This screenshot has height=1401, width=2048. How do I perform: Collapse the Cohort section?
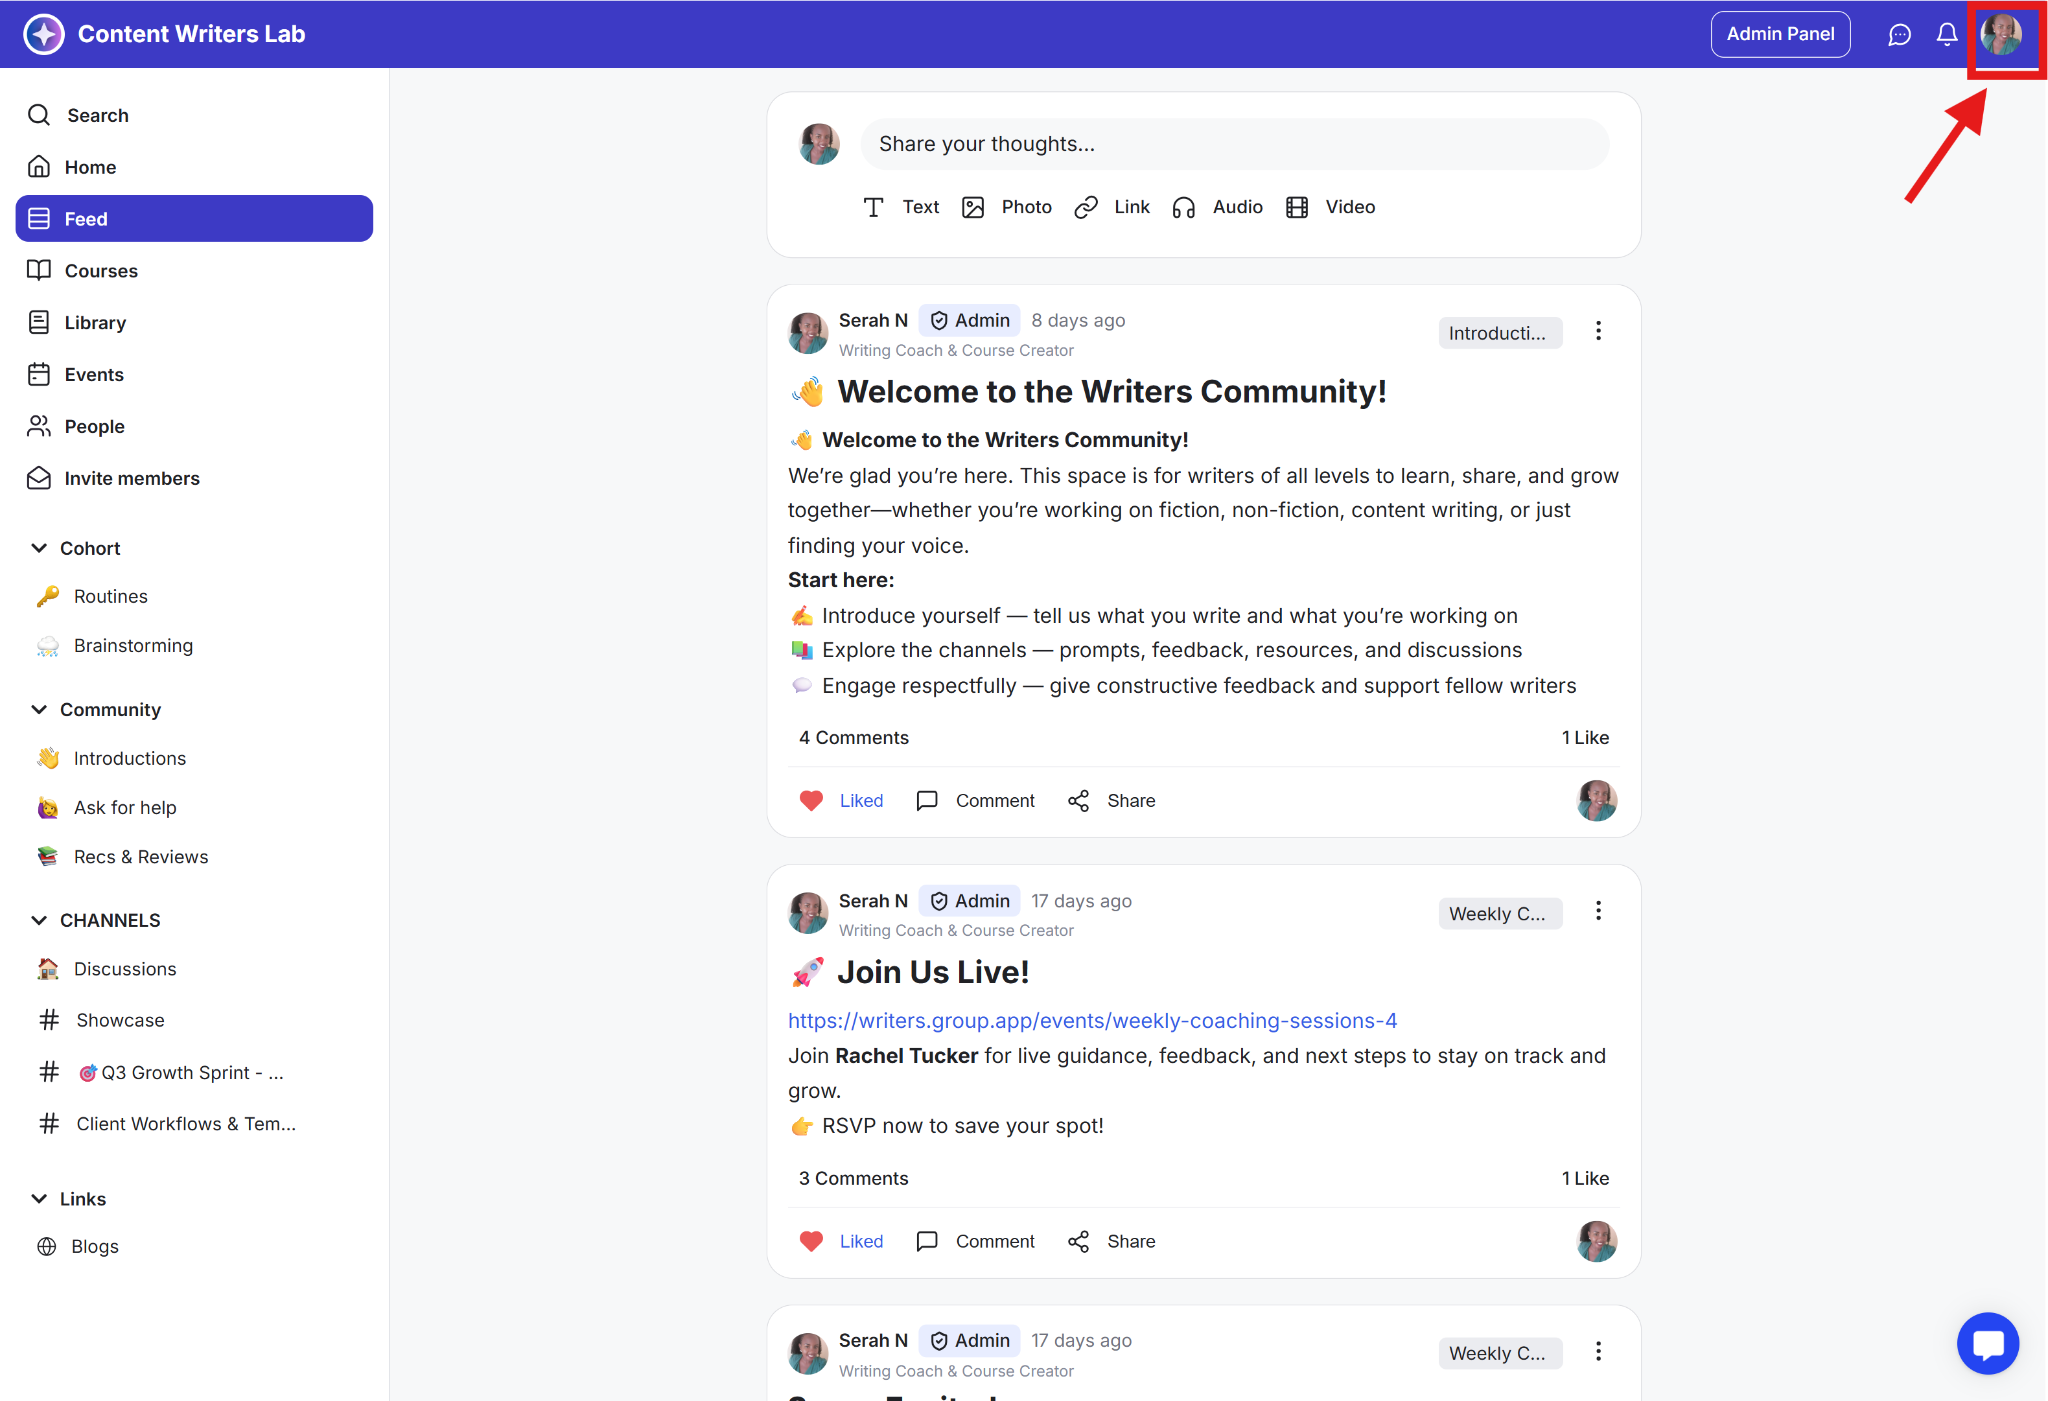coord(39,548)
